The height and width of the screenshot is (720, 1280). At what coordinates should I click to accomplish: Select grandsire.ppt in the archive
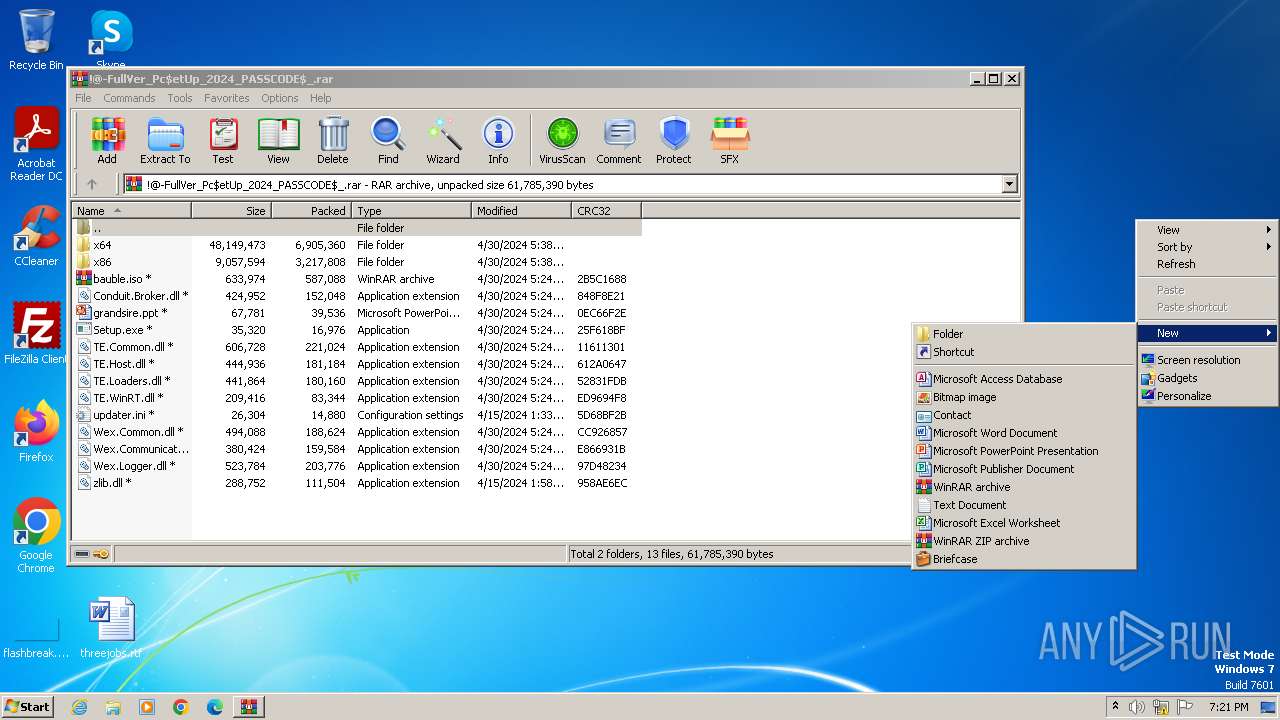357,313
